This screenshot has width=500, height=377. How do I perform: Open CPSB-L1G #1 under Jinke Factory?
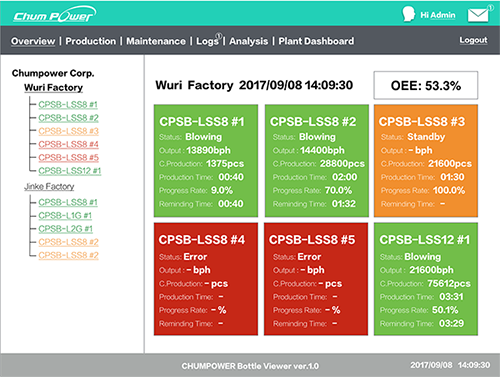click(x=65, y=215)
